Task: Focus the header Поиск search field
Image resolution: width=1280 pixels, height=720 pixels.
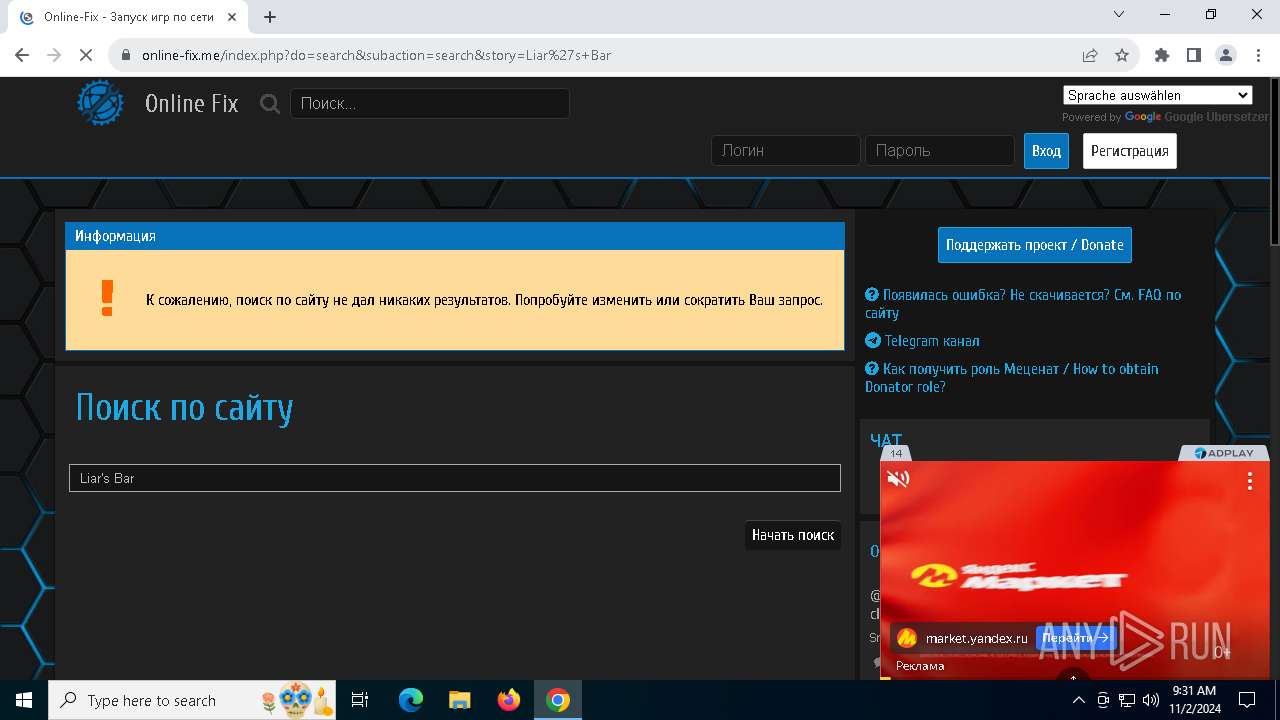Action: click(x=430, y=103)
